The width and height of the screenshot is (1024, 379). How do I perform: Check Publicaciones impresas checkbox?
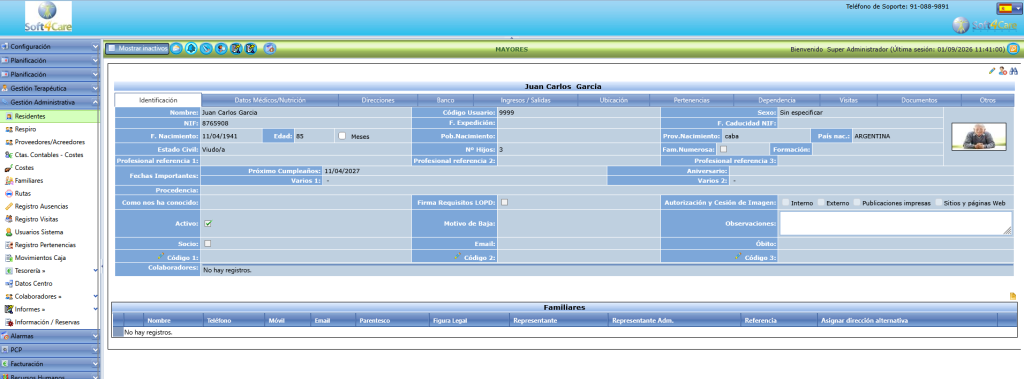[x=857, y=203]
